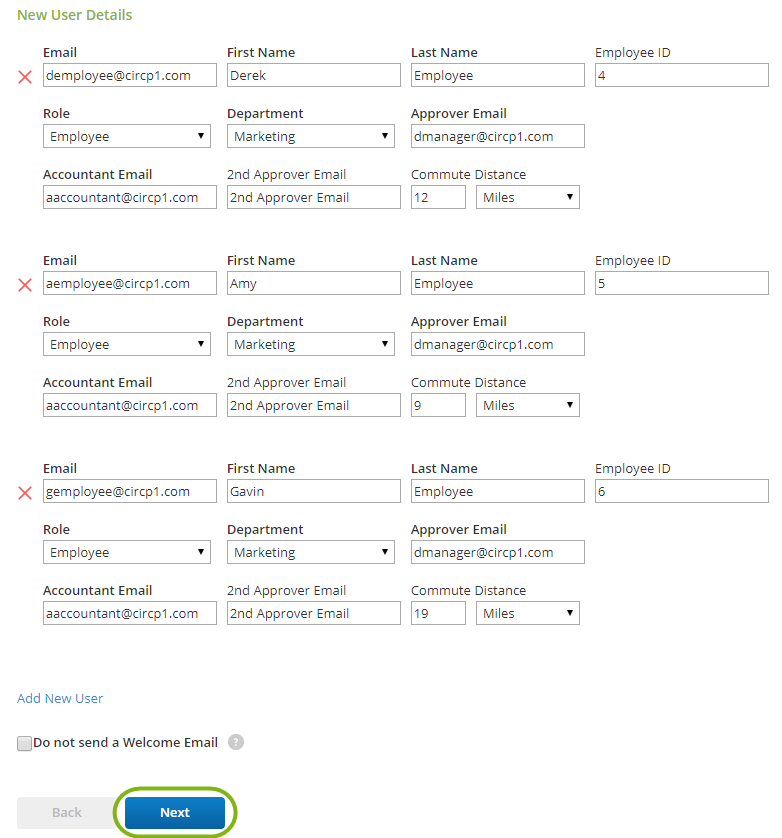Screen dimensions: 782x838
Task: Select Gavin's 2nd Approver Email field
Action: pyautogui.click(x=313, y=613)
